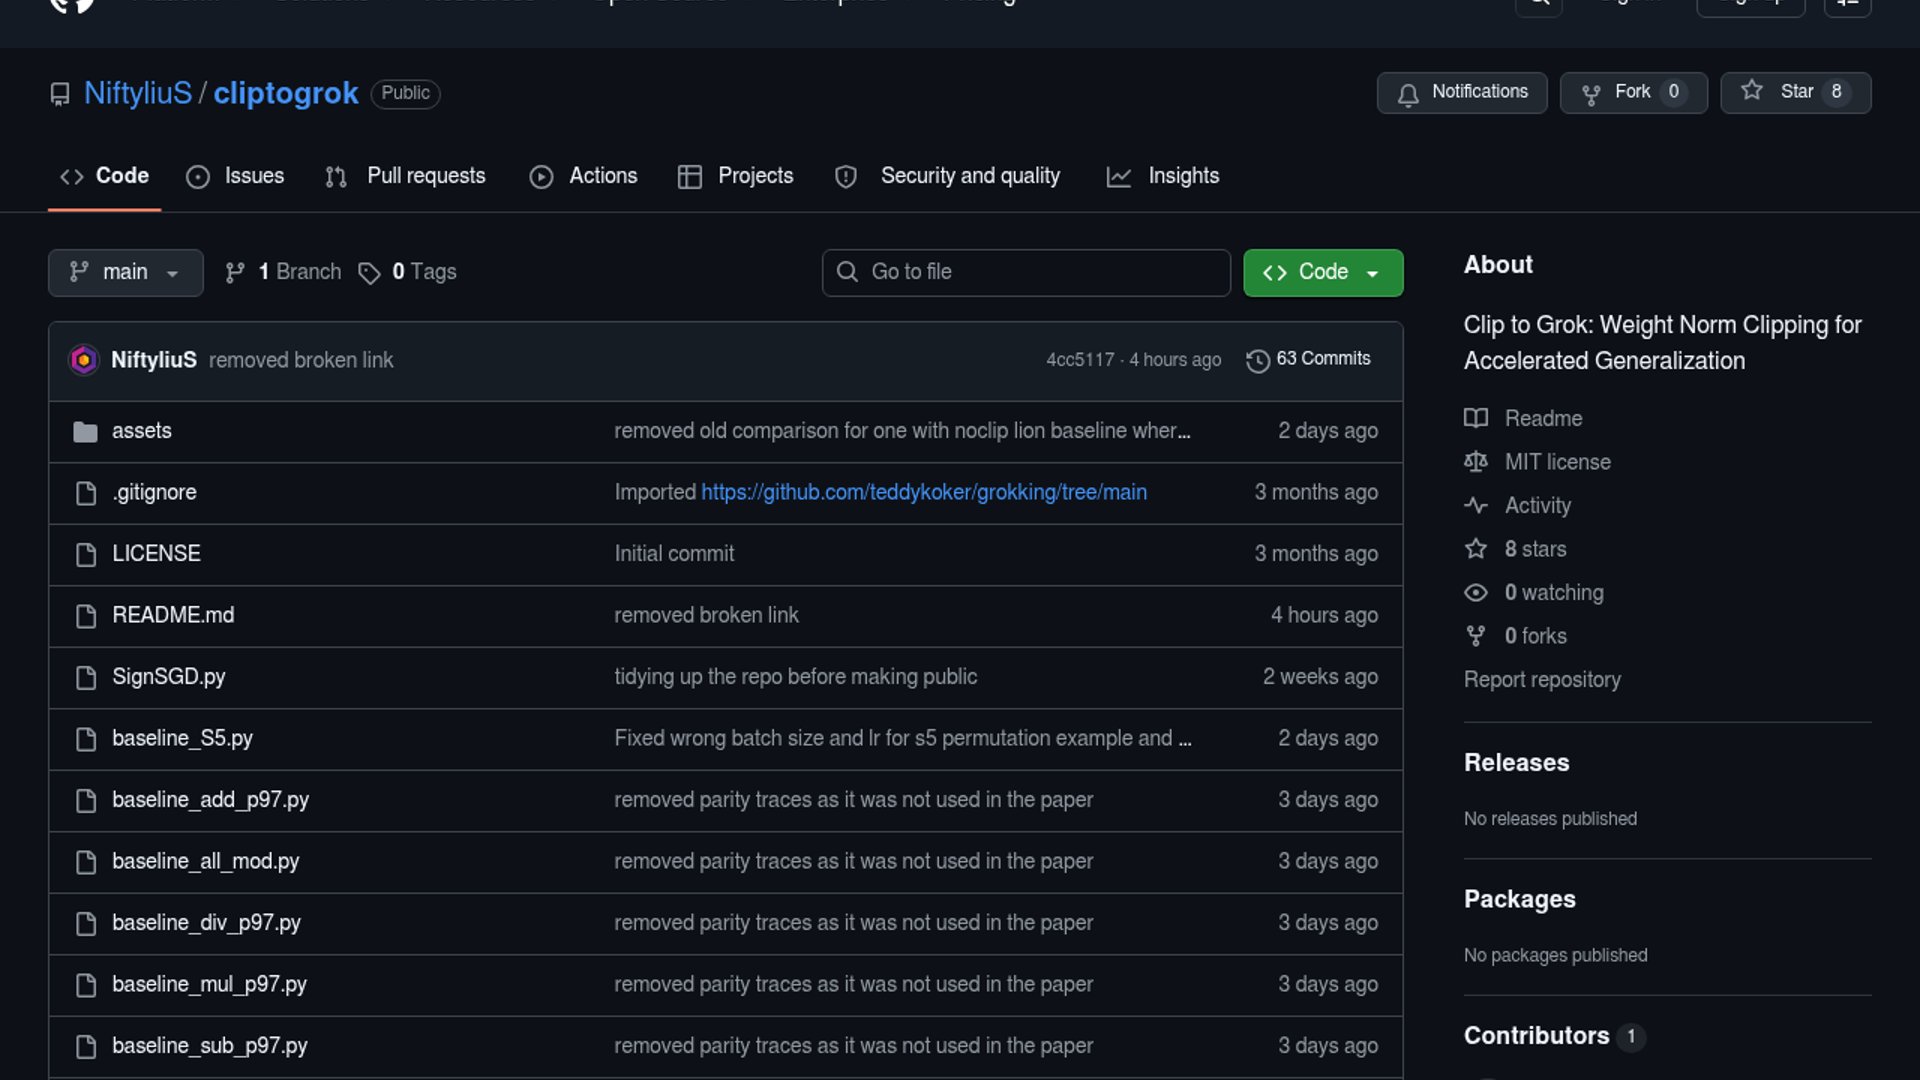Click the Notifications bell button
This screenshot has width=1920, height=1080.
(1461, 92)
